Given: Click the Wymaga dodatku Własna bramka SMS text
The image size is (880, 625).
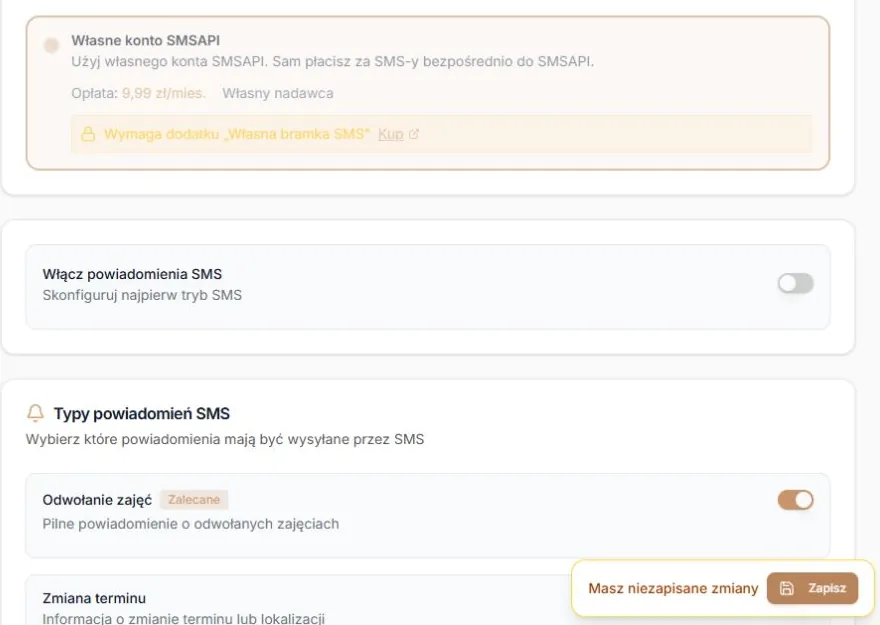Looking at the screenshot, I should [x=237, y=134].
